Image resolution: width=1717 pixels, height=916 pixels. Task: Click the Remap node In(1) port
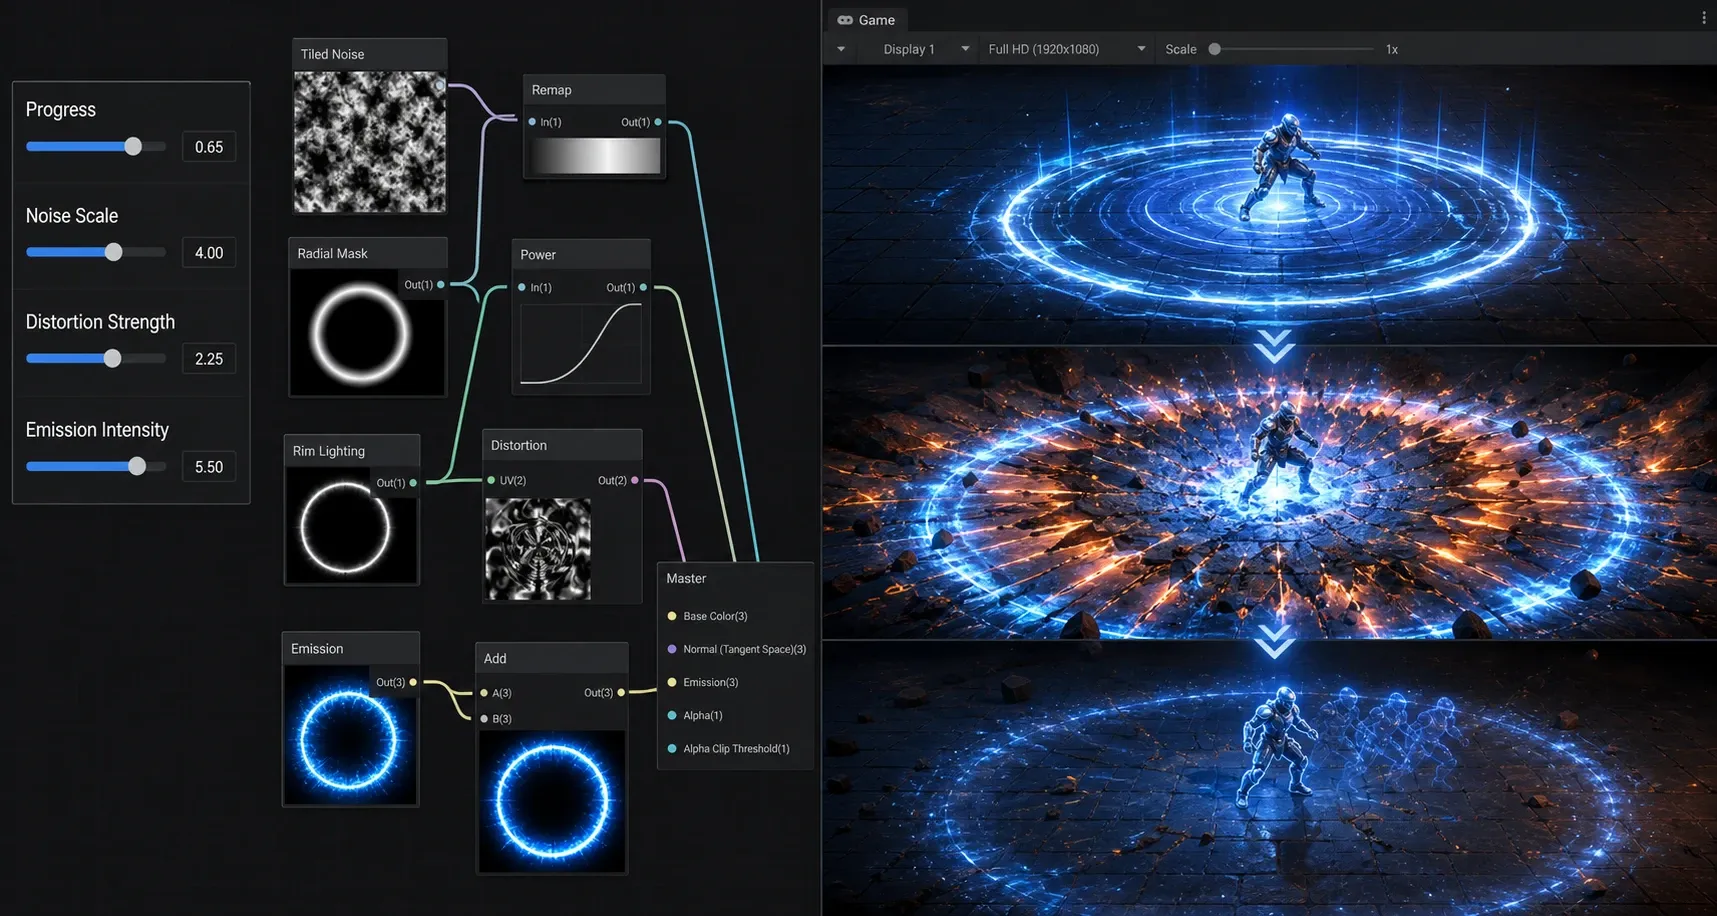[532, 122]
